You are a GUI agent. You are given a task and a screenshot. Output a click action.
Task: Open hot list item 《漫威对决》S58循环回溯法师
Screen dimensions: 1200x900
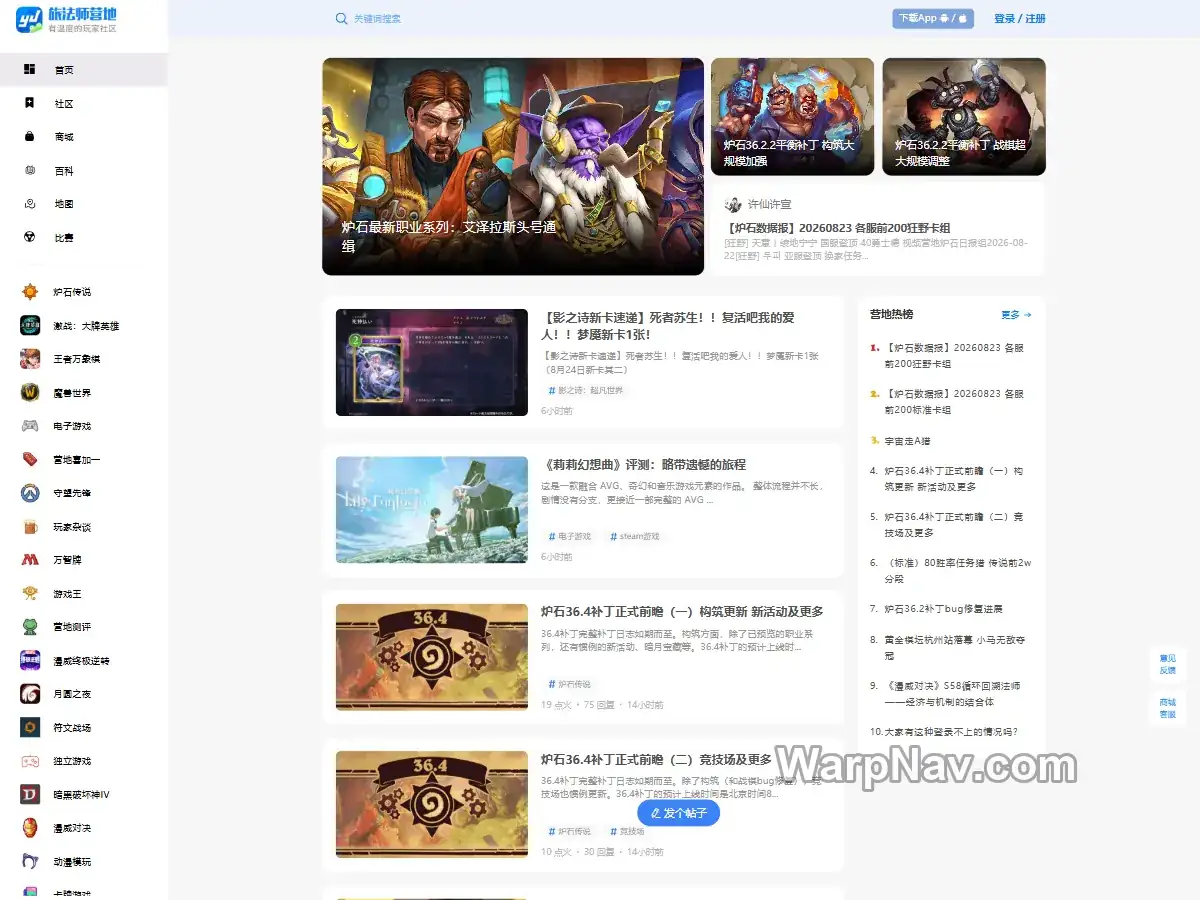point(952,693)
